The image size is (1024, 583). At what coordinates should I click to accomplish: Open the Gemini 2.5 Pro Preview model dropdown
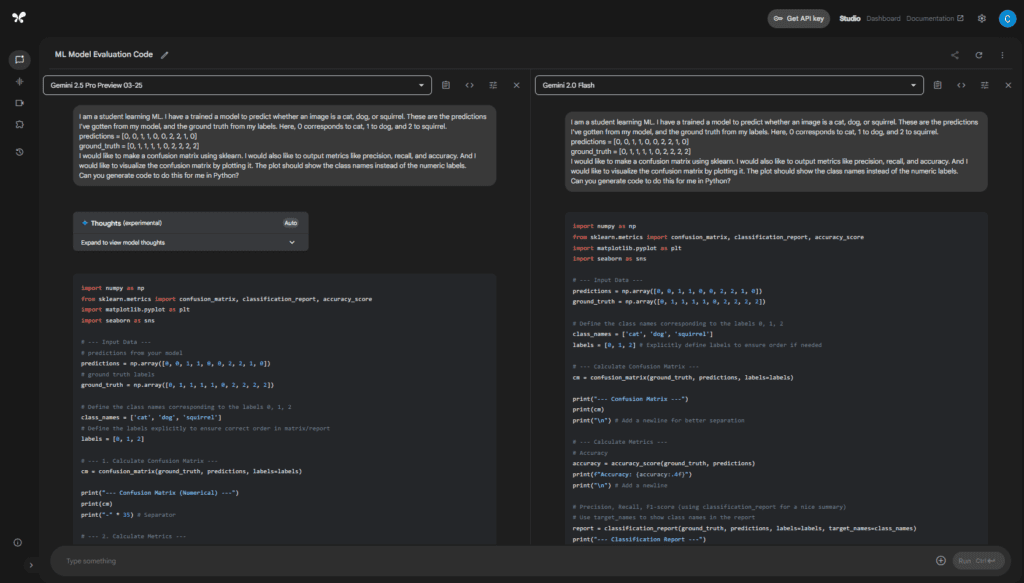(237, 85)
